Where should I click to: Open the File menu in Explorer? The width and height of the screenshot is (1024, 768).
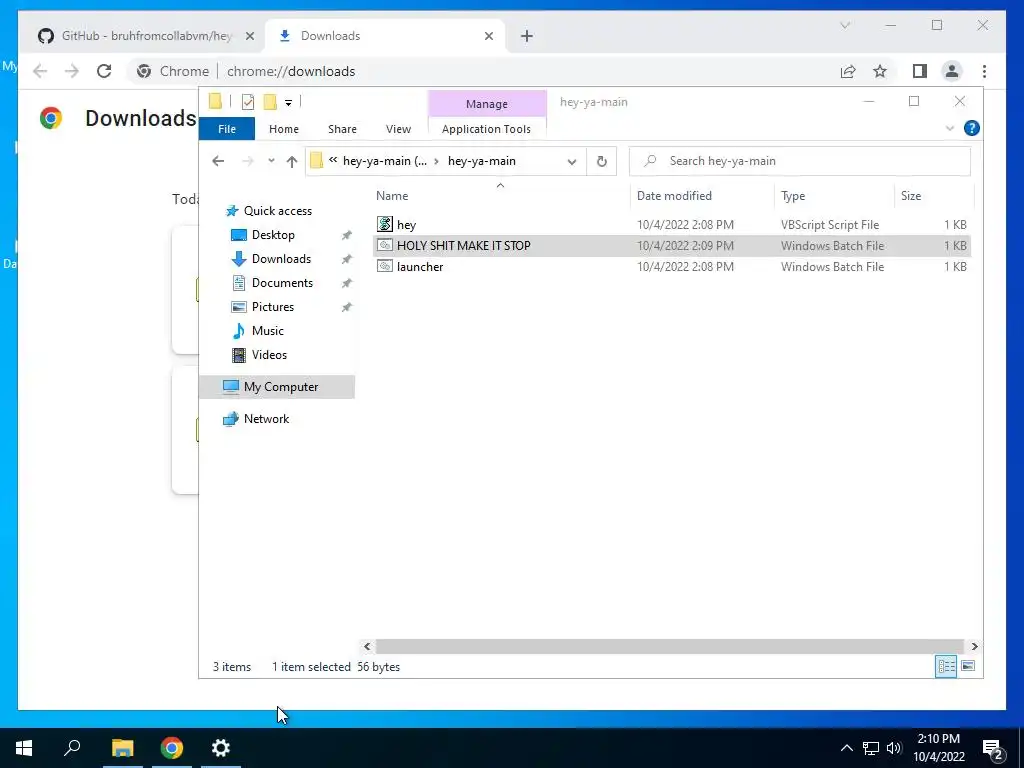[227, 129]
